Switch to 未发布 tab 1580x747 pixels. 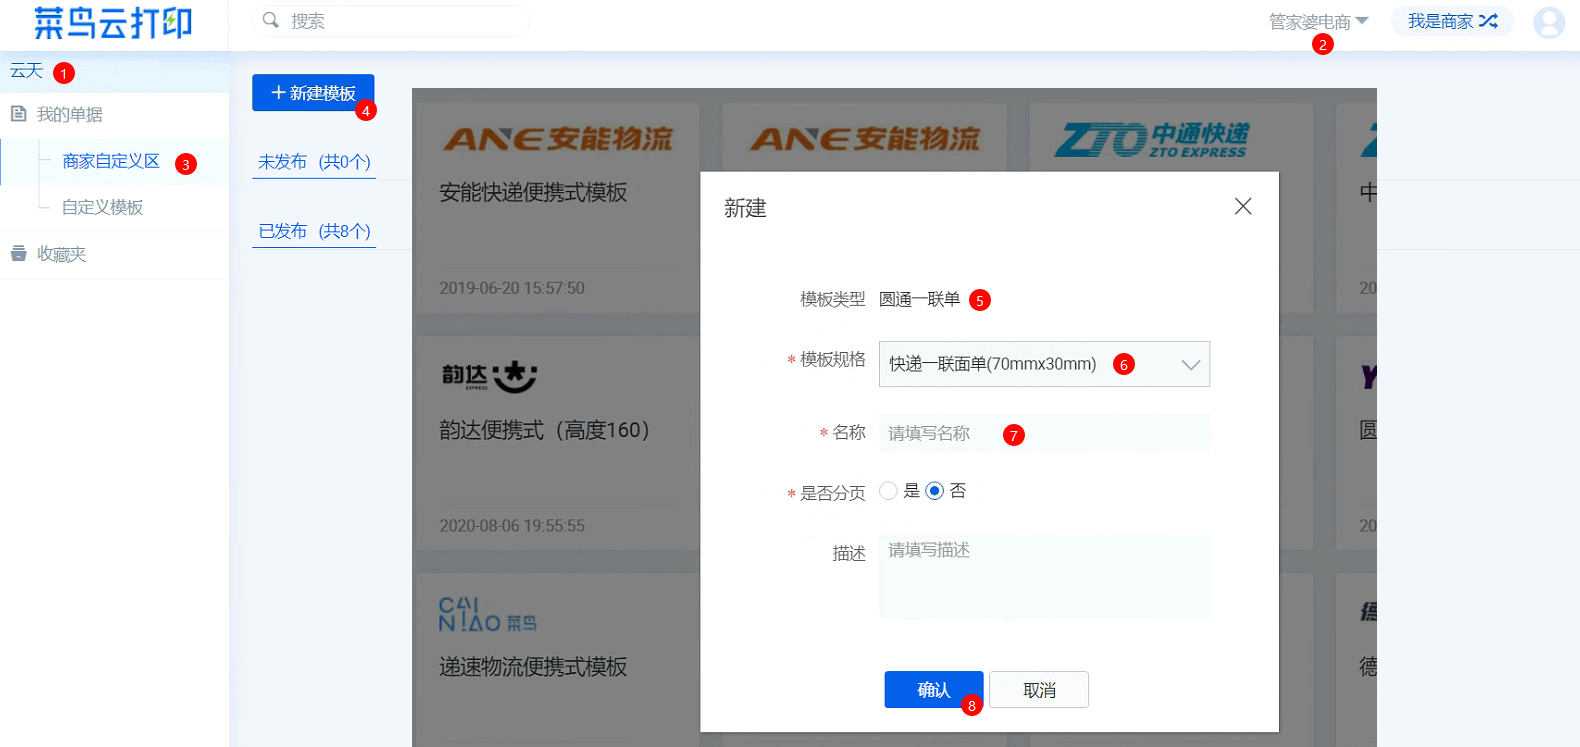pos(314,162)
